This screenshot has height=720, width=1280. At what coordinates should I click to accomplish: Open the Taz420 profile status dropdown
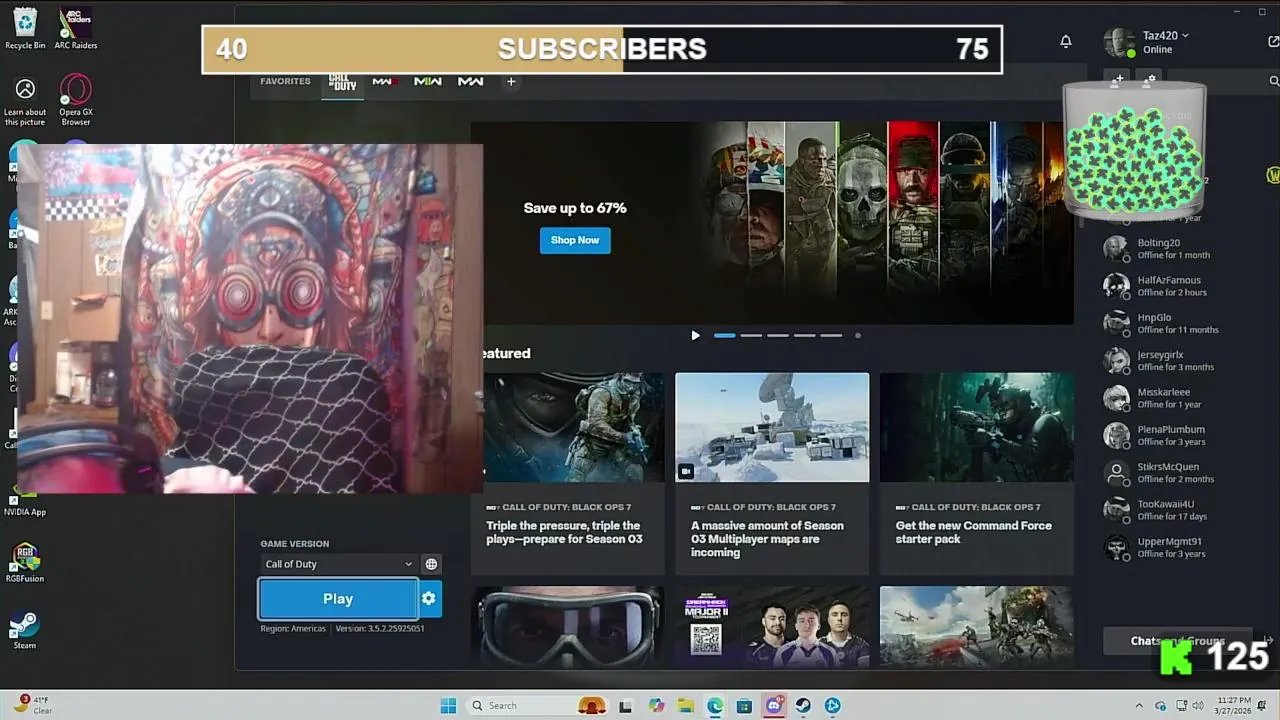[x=1165, y=35]
